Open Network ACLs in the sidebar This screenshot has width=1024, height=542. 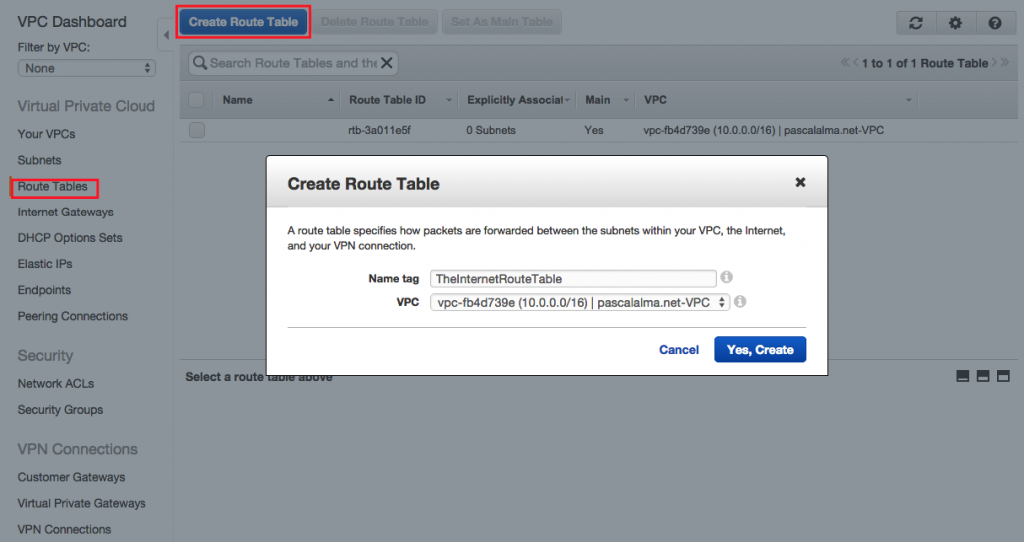click(56, 383)
